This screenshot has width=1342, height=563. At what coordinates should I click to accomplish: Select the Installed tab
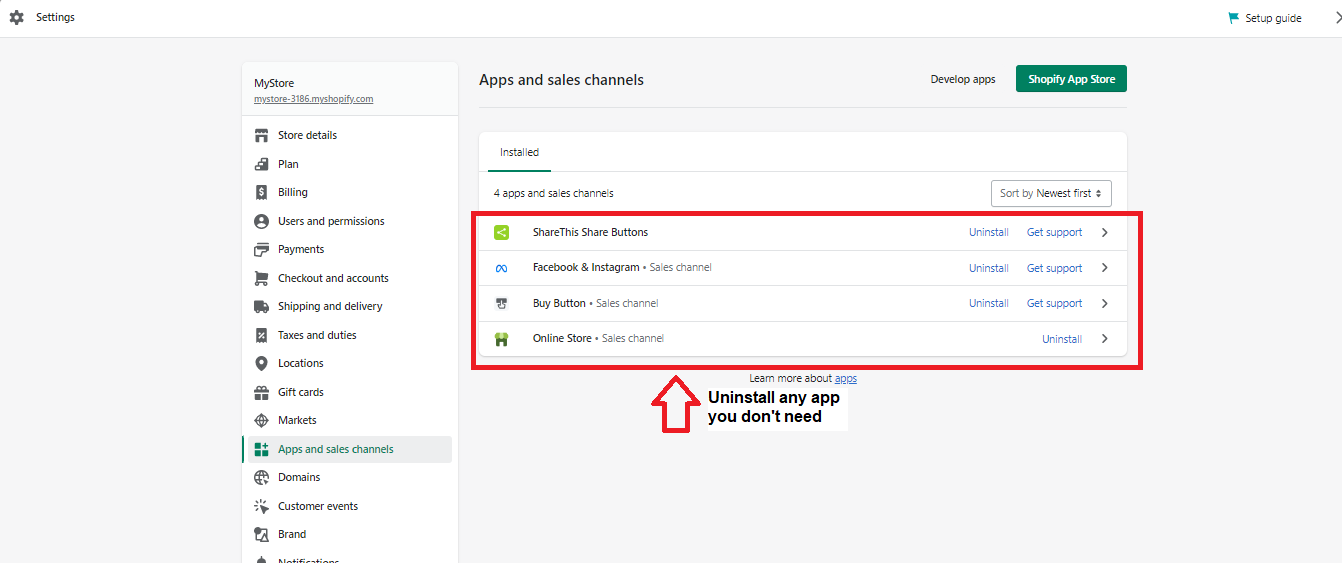[x=519, y=152]
